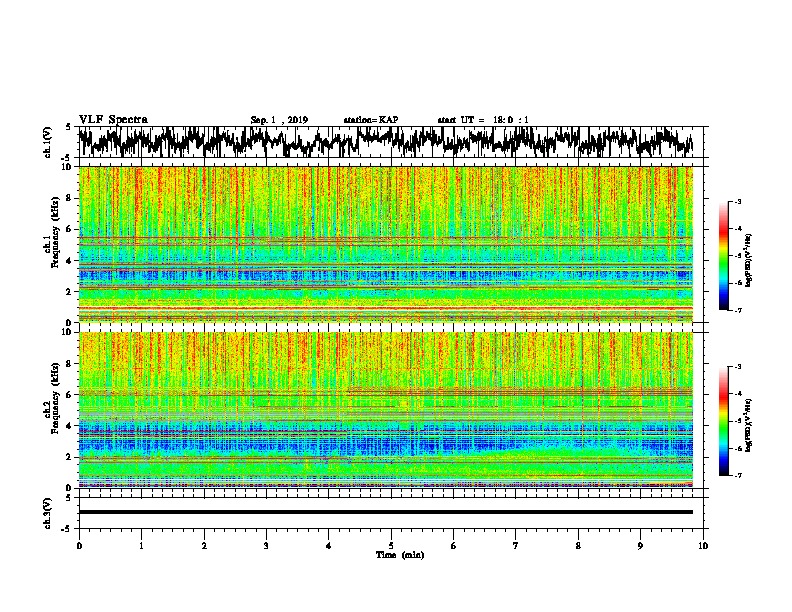
Task: Click the time axis tick label "10"
Action: 703,546
